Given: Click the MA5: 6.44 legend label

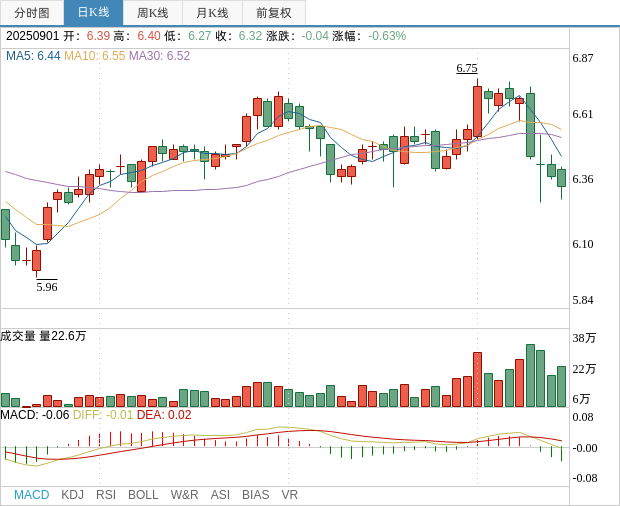Looking at the screenshot, I should [33, 56].
